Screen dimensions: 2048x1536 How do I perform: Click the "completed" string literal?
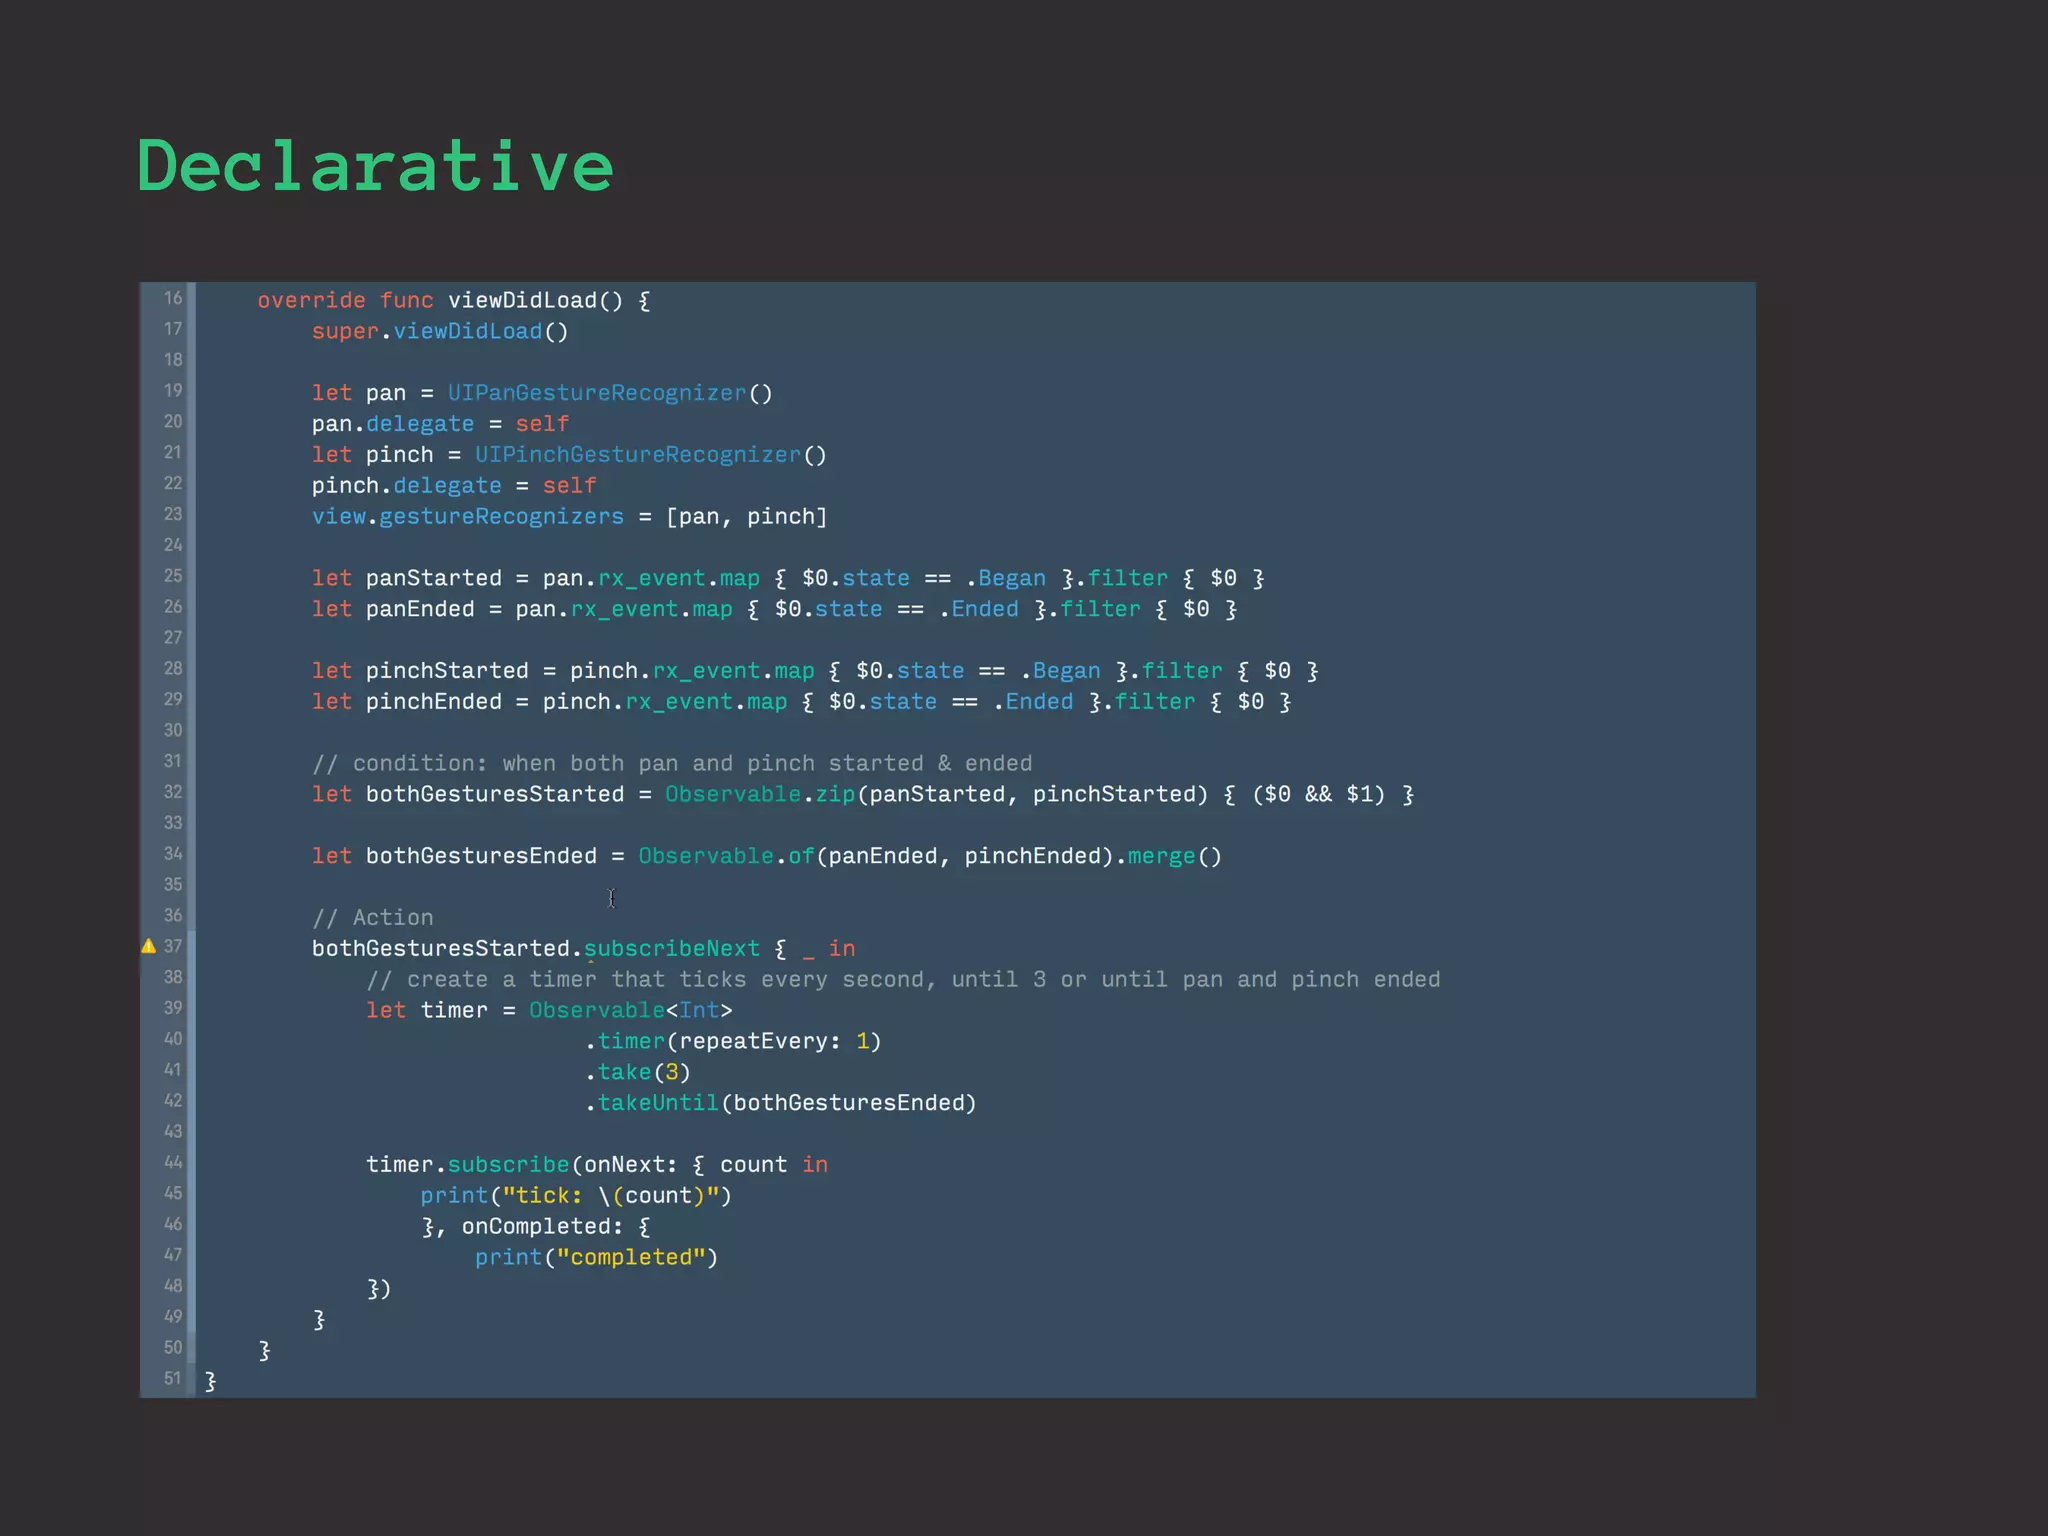(x=630, y=1258)
